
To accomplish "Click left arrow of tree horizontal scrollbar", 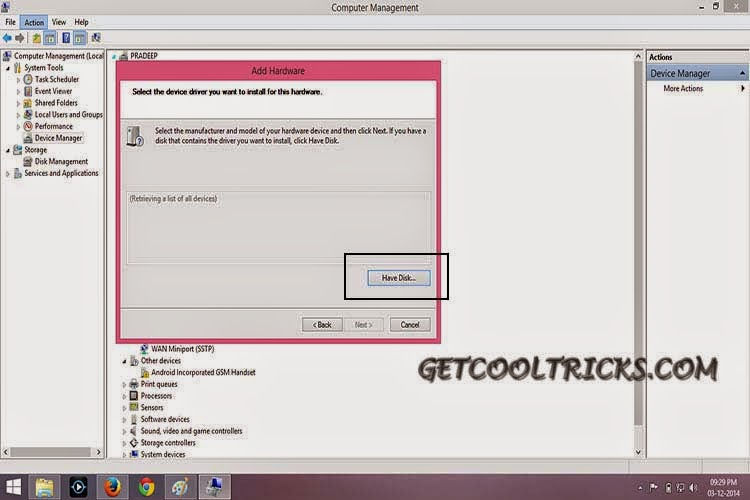I will [6, 452].
